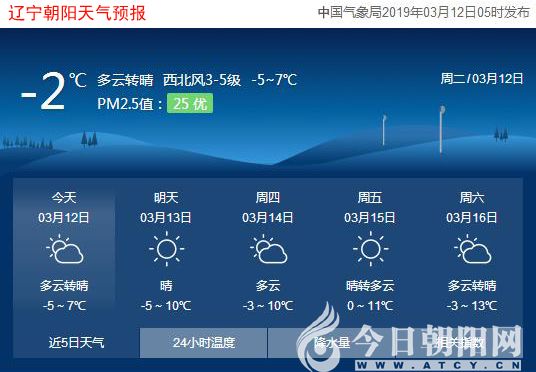Click the green PM2.5 25 优 badge

pos(190,103)
